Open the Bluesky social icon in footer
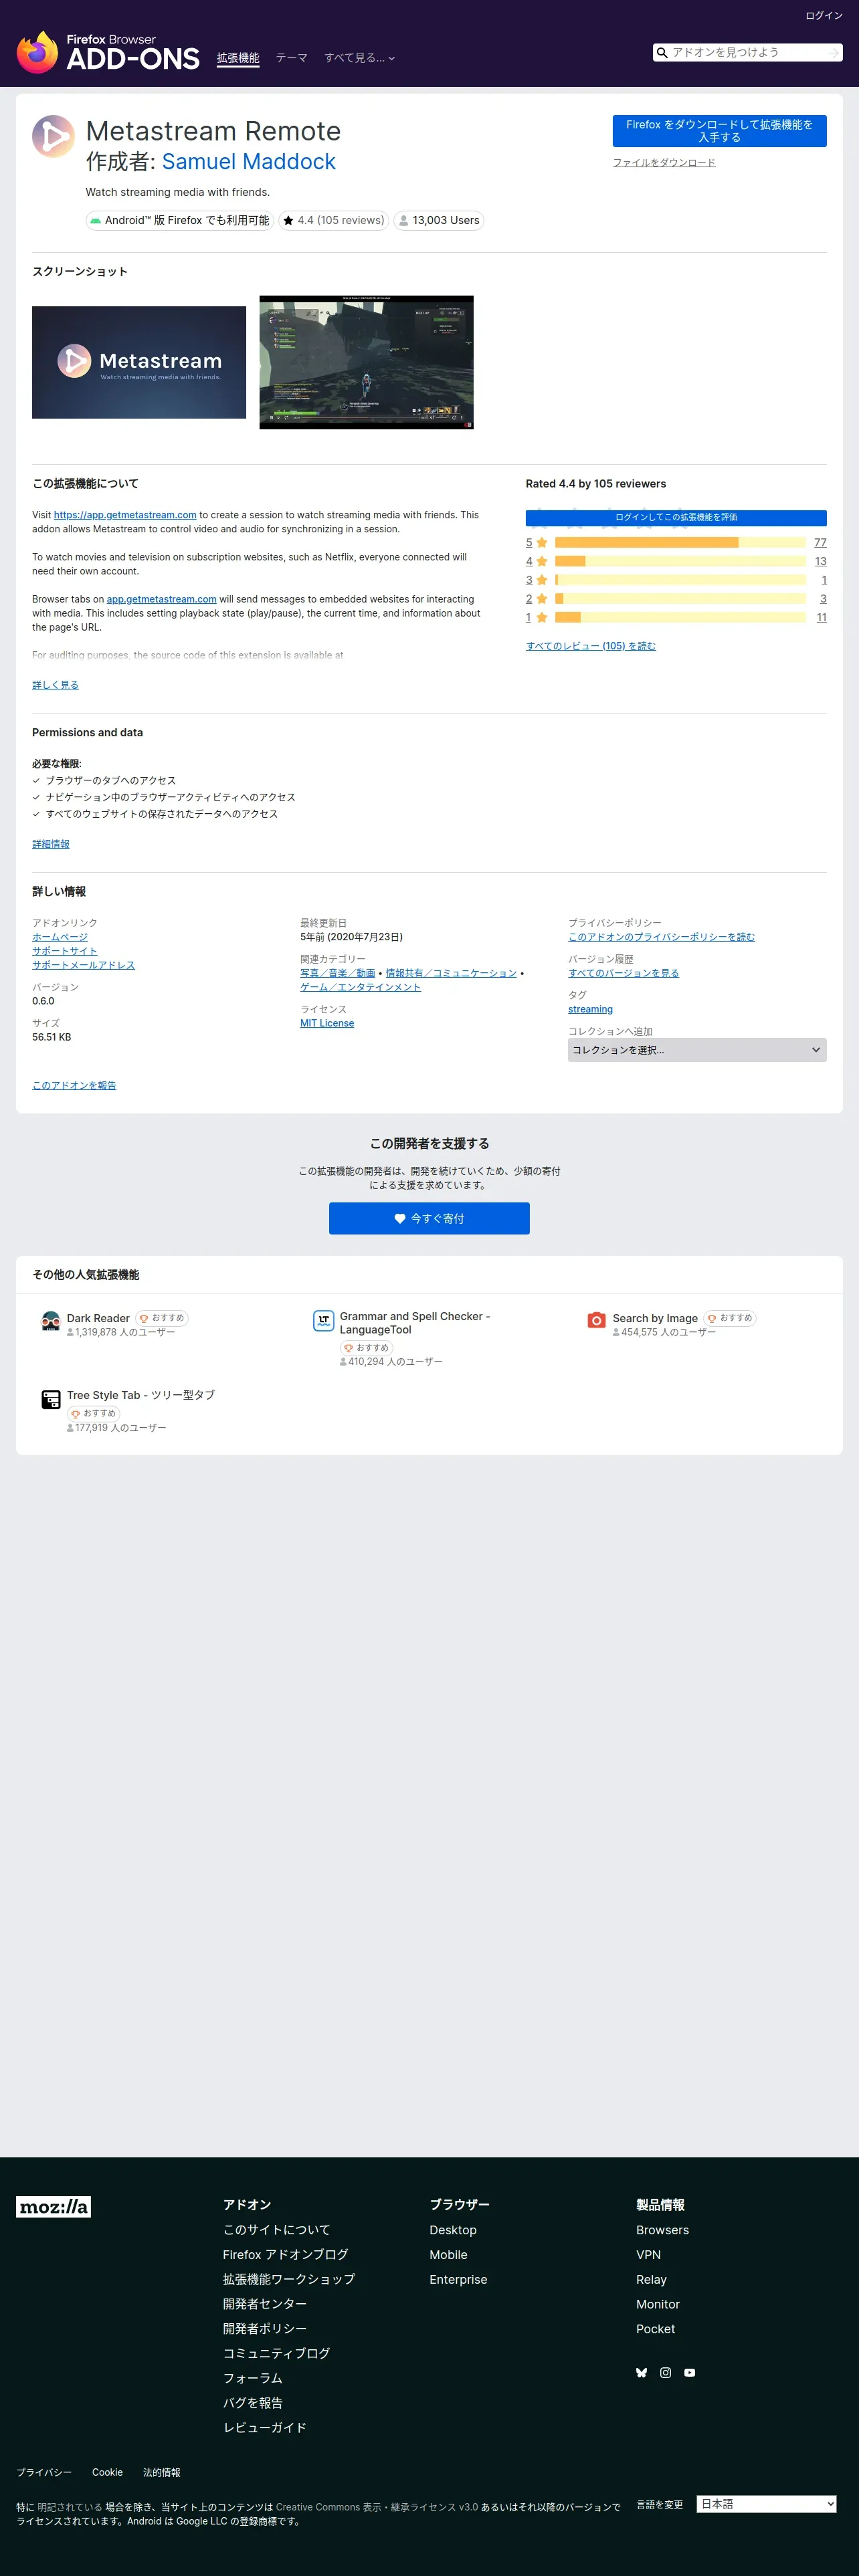This screenshot has width=859, height=2576. [x=642, y=2372]
